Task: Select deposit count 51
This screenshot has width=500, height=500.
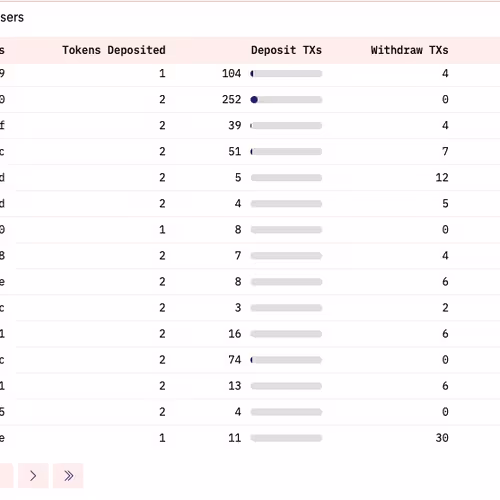Action: tap(235, 152)
